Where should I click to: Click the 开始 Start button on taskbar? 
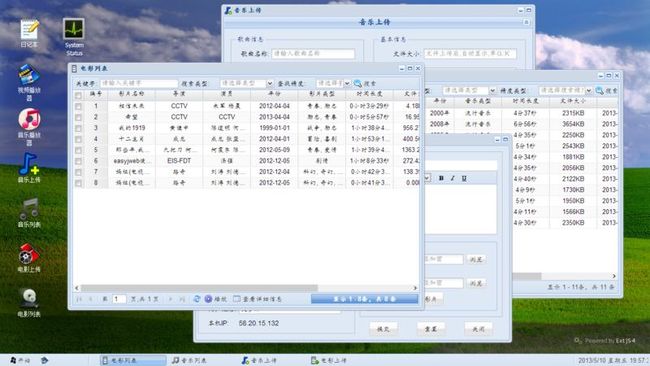(x=20, y=360)
